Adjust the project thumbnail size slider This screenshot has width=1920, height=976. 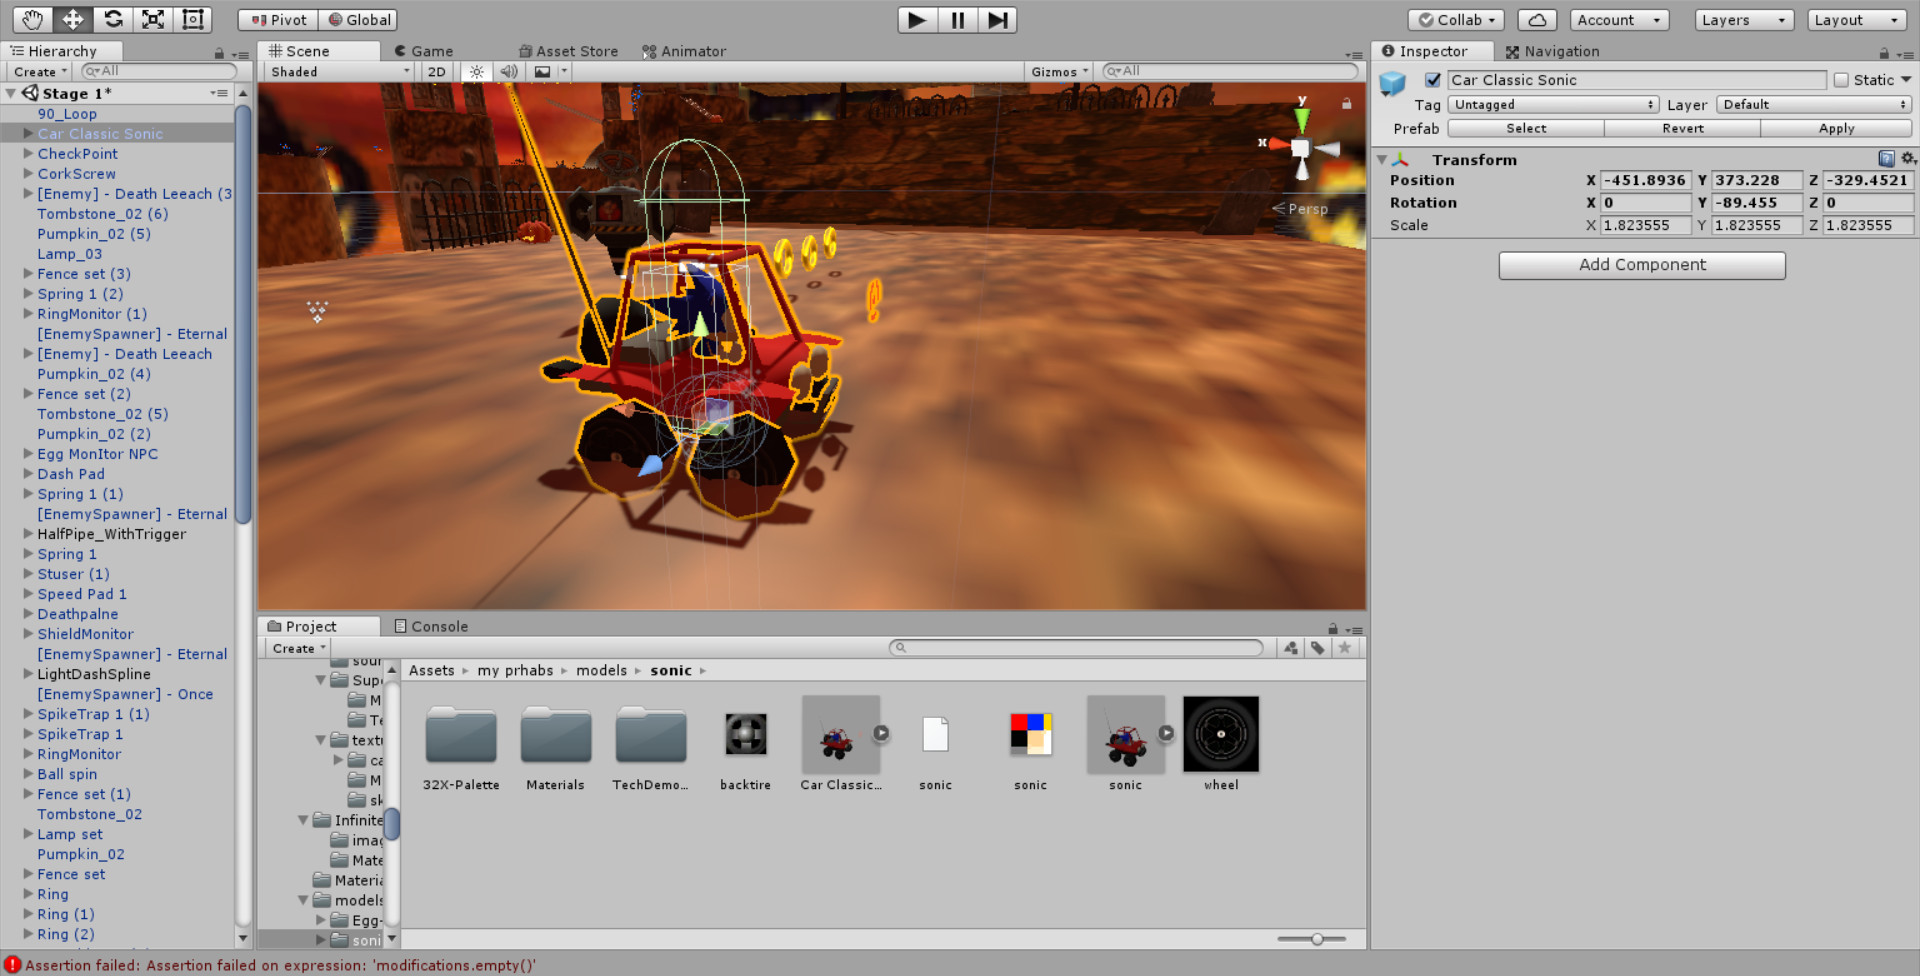[1317, 939]
